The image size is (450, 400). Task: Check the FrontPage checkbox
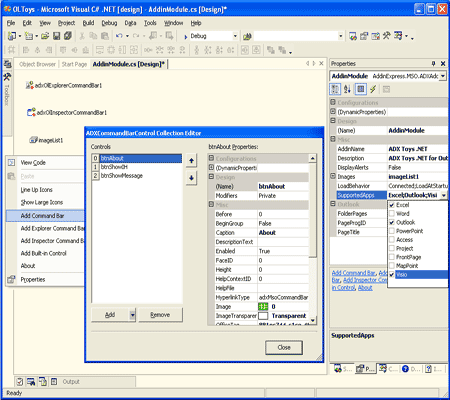point(392,257)
